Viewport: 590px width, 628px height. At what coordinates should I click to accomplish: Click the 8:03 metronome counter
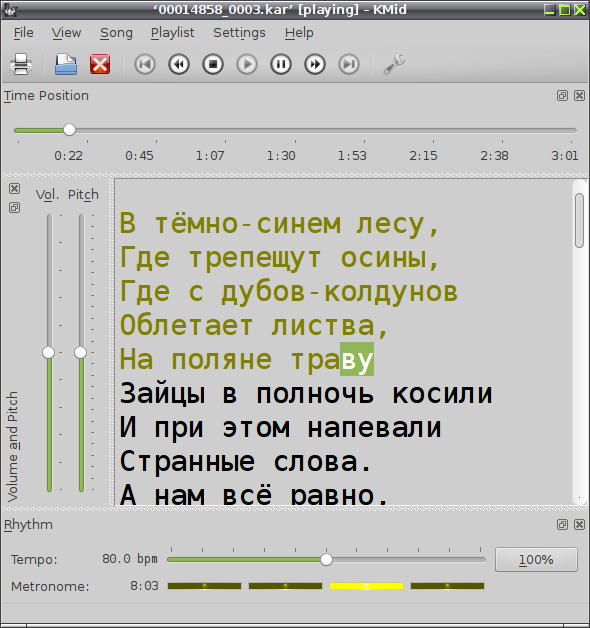point(144,586)
